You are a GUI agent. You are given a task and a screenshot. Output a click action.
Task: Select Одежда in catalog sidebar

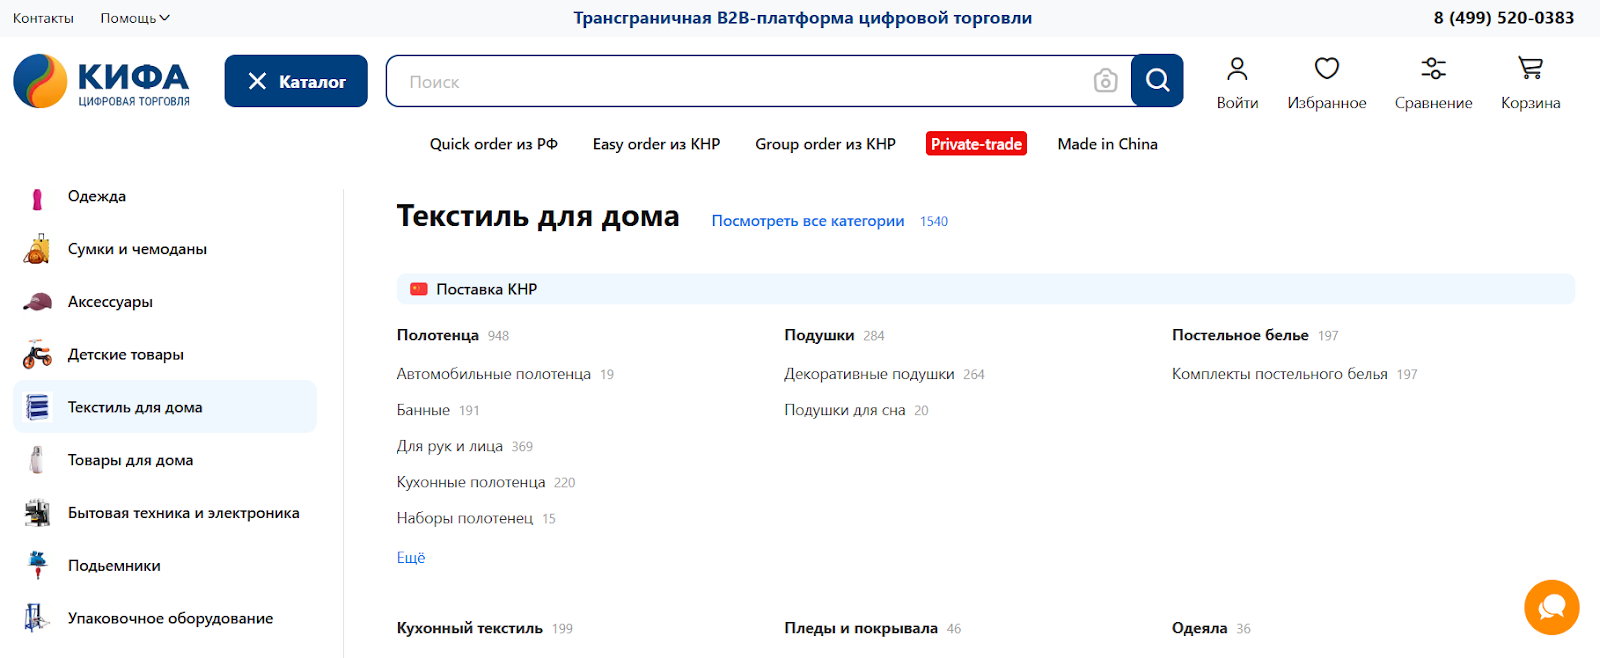[x=97, y=196]
